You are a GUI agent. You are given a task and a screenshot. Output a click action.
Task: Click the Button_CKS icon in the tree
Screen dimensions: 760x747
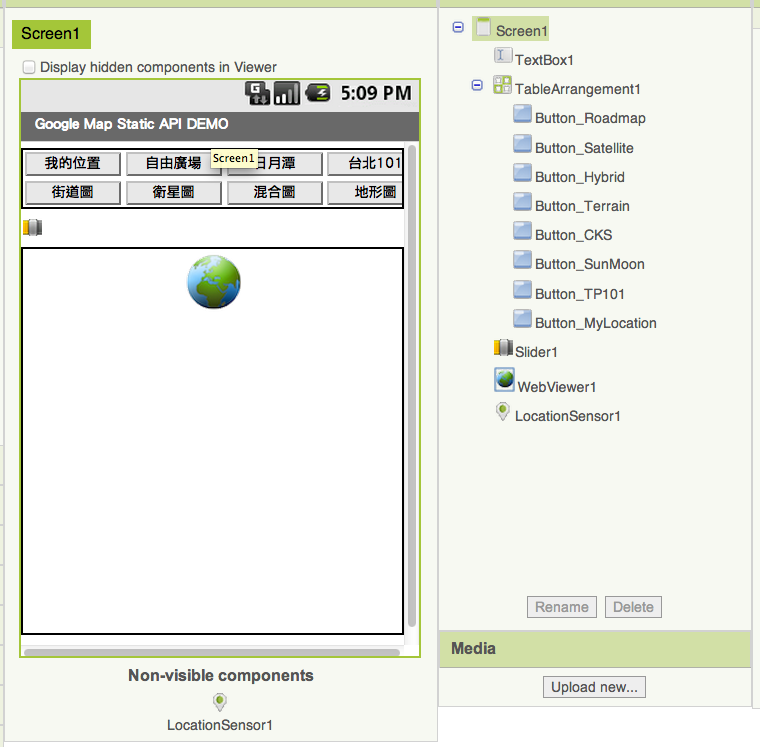522,231
